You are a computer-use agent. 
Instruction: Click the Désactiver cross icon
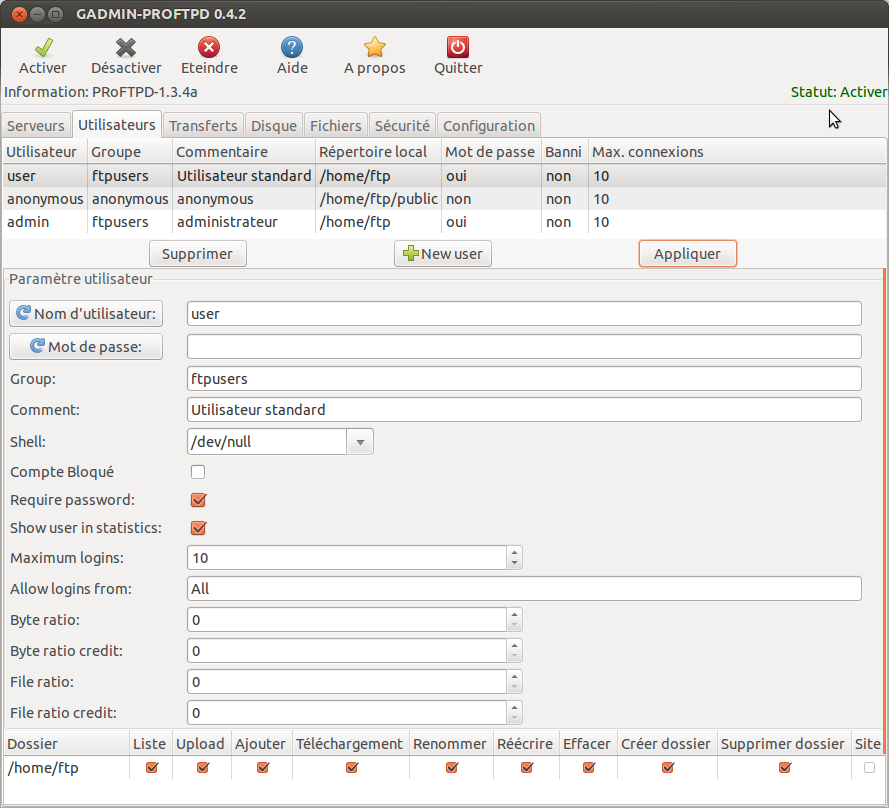(126, 47)
